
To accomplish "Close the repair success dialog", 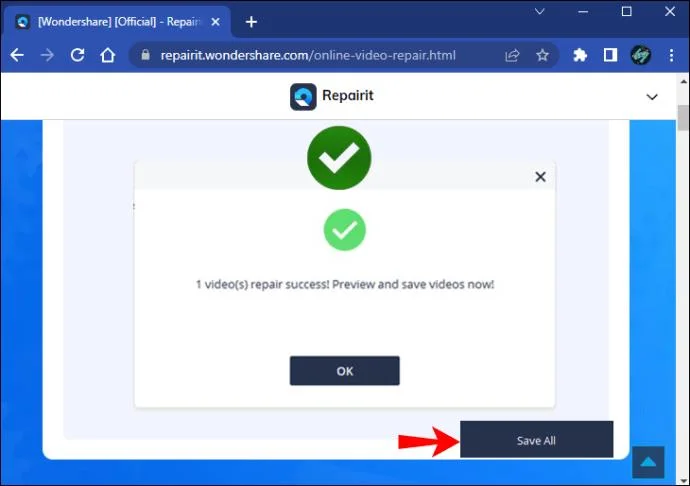I will [540, 177].
